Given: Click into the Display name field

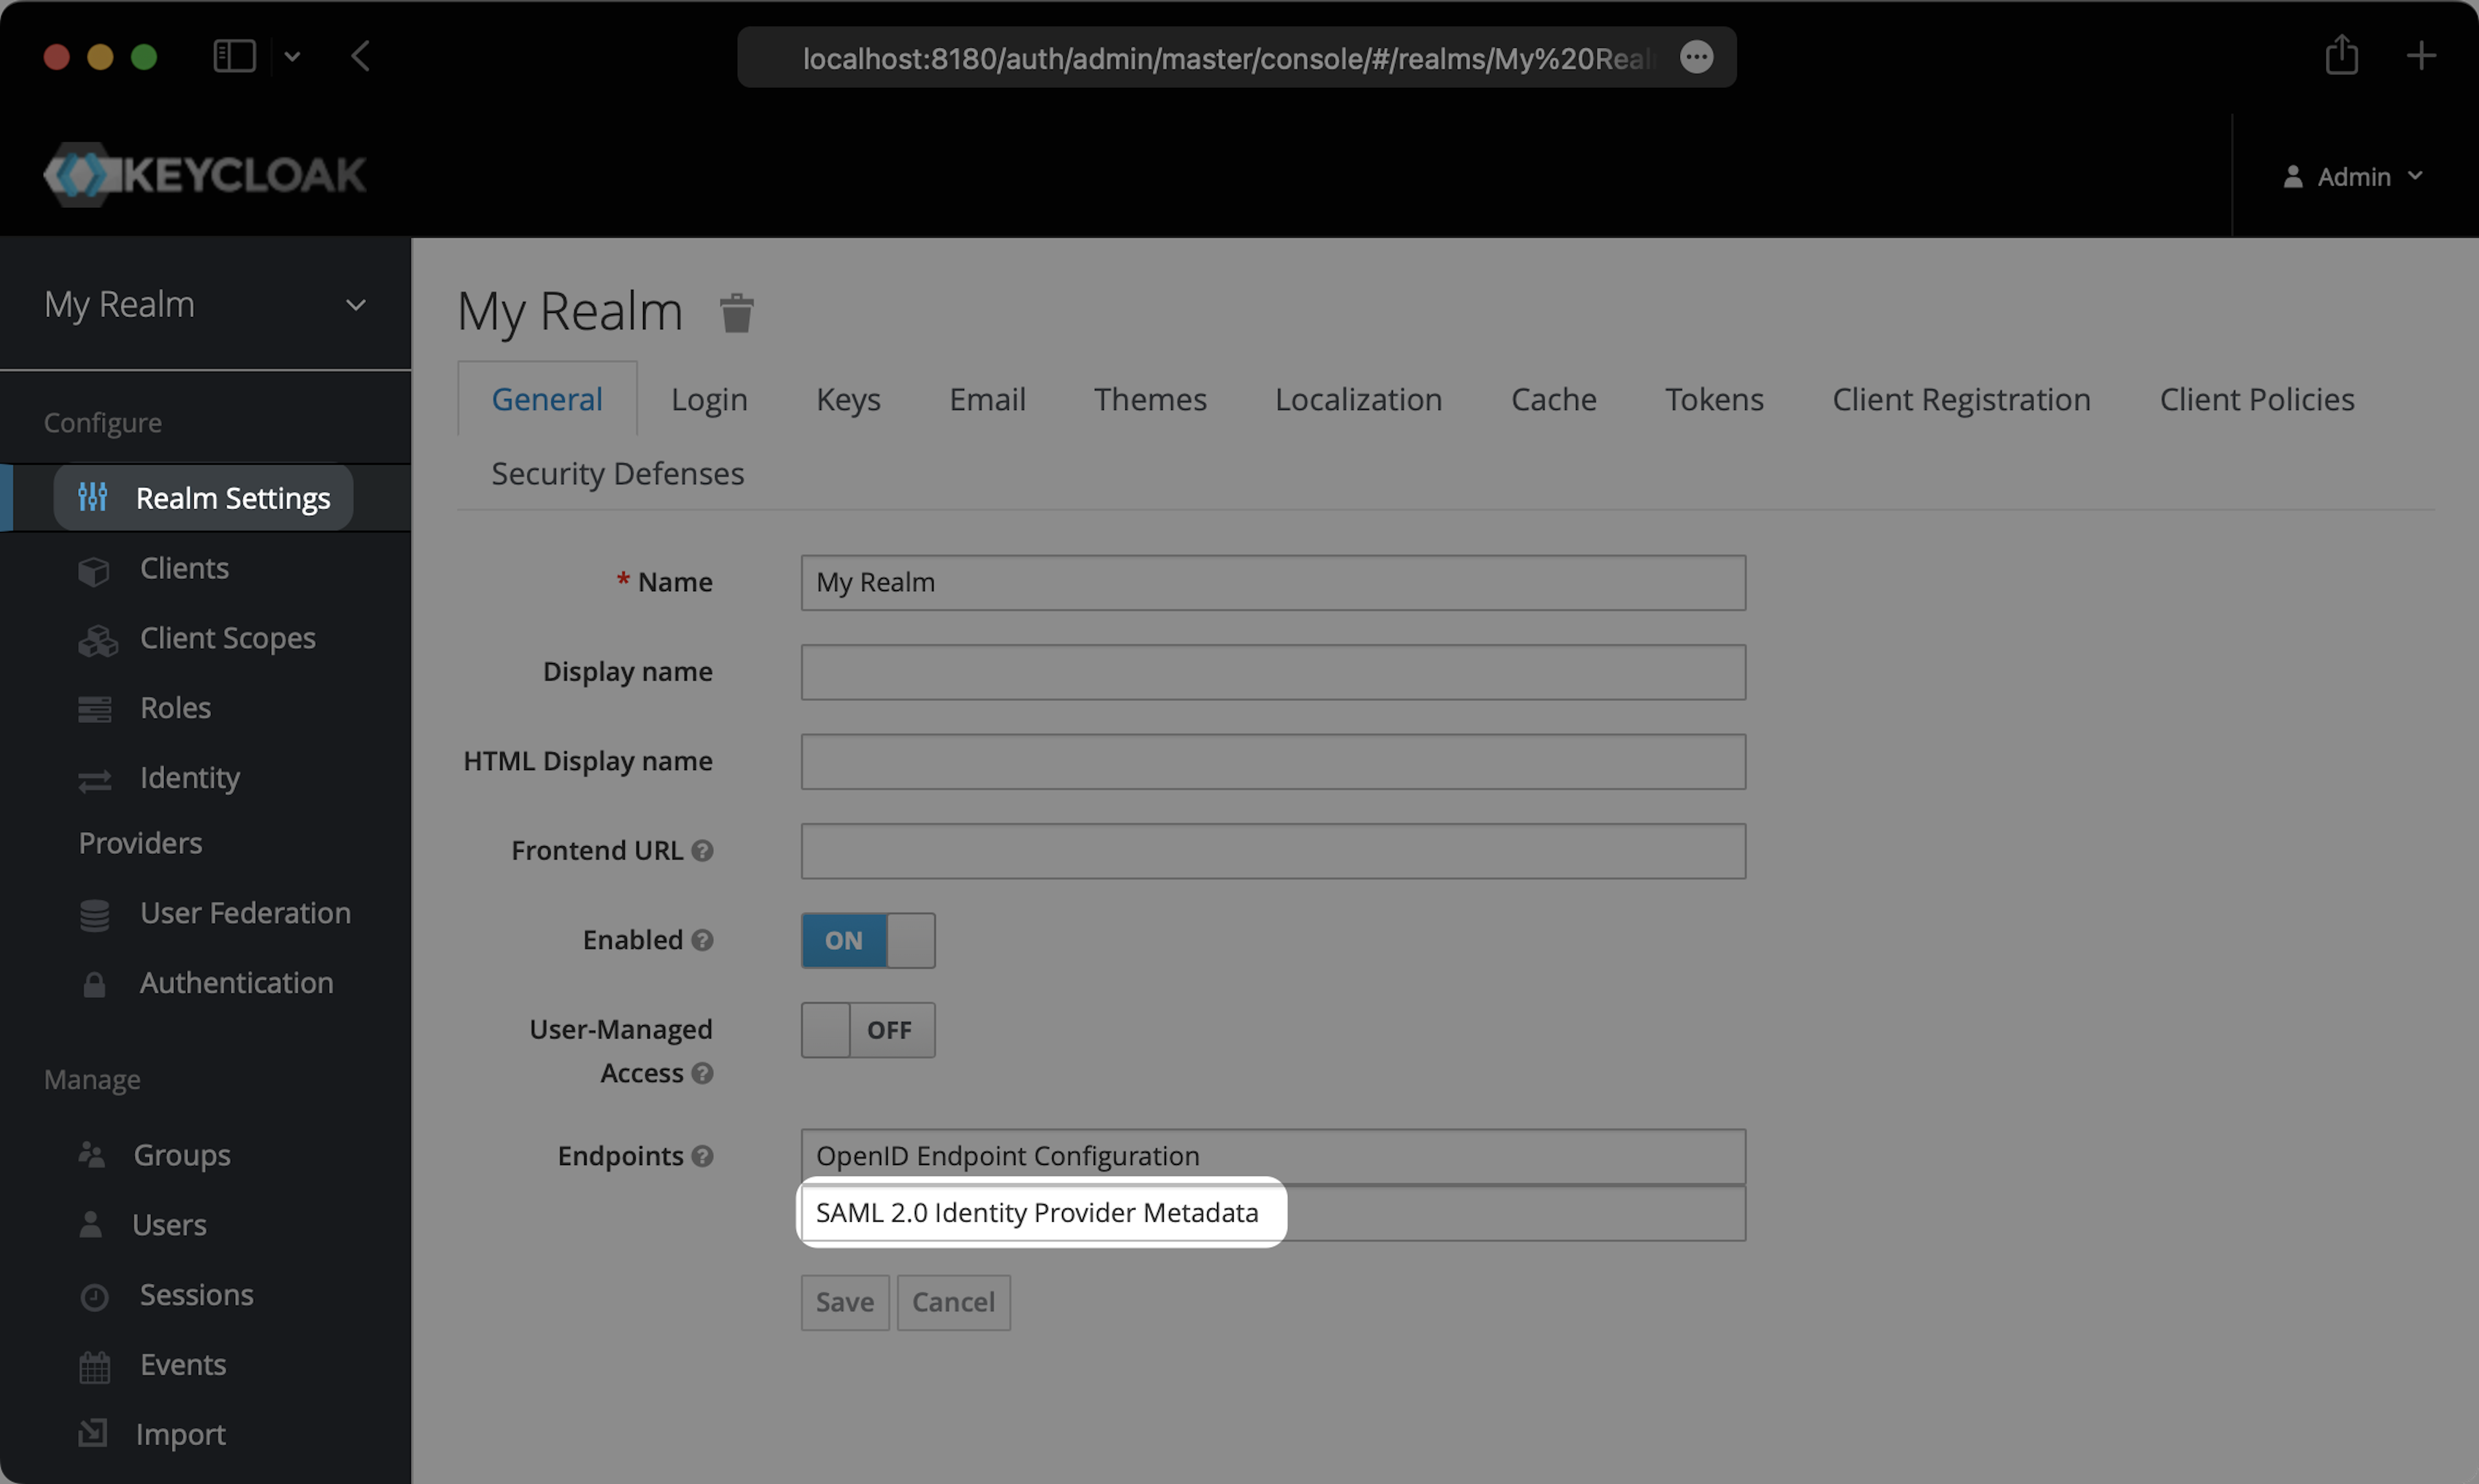Looking at the screenshot, I should pos(1272,672).
